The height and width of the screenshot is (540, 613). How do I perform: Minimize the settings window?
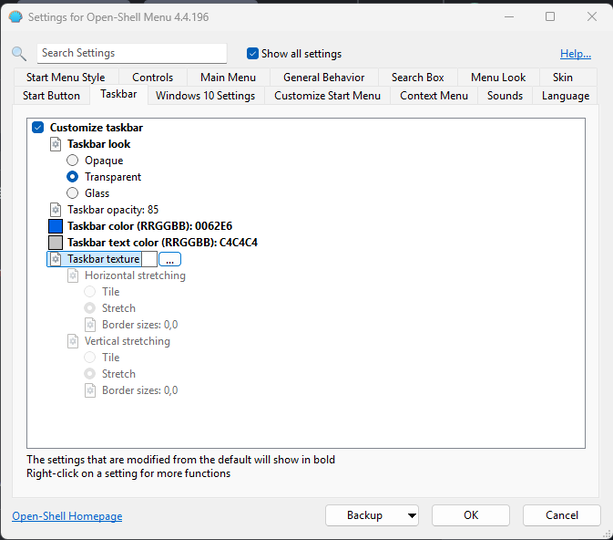[x=509, y=17]
